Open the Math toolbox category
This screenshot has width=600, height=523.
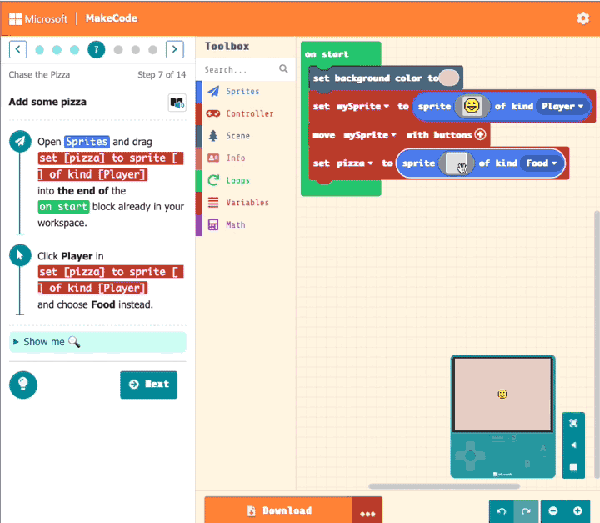point(245,225)
